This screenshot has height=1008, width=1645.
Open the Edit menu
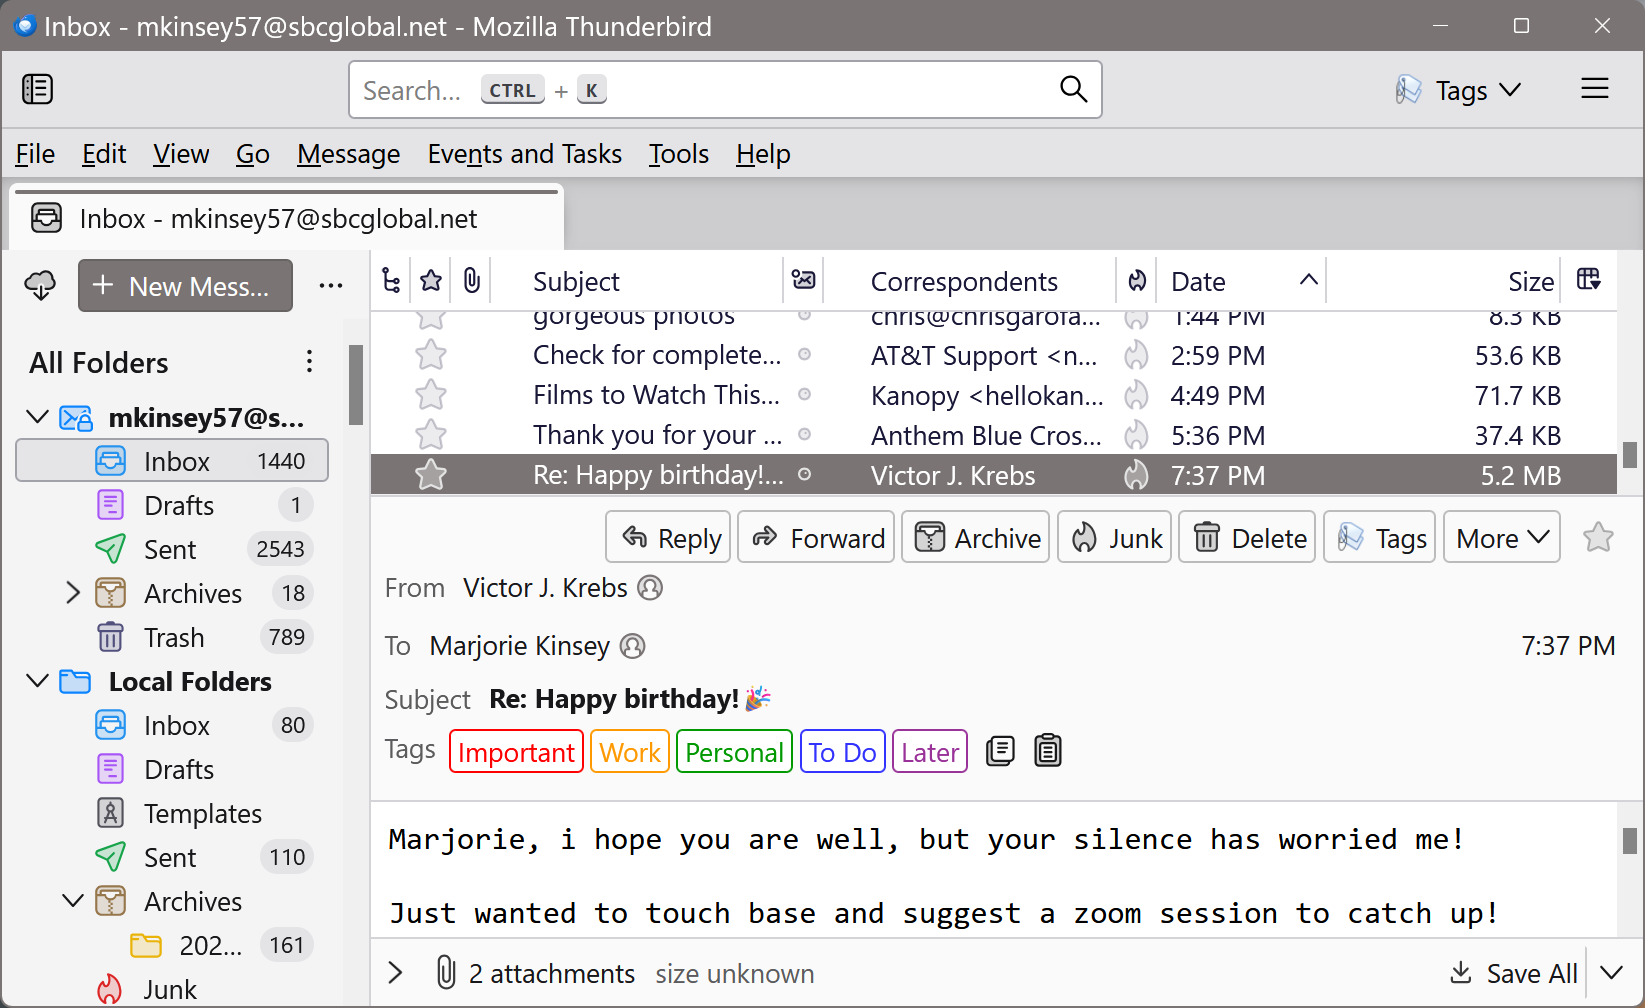tap(104, 154)
